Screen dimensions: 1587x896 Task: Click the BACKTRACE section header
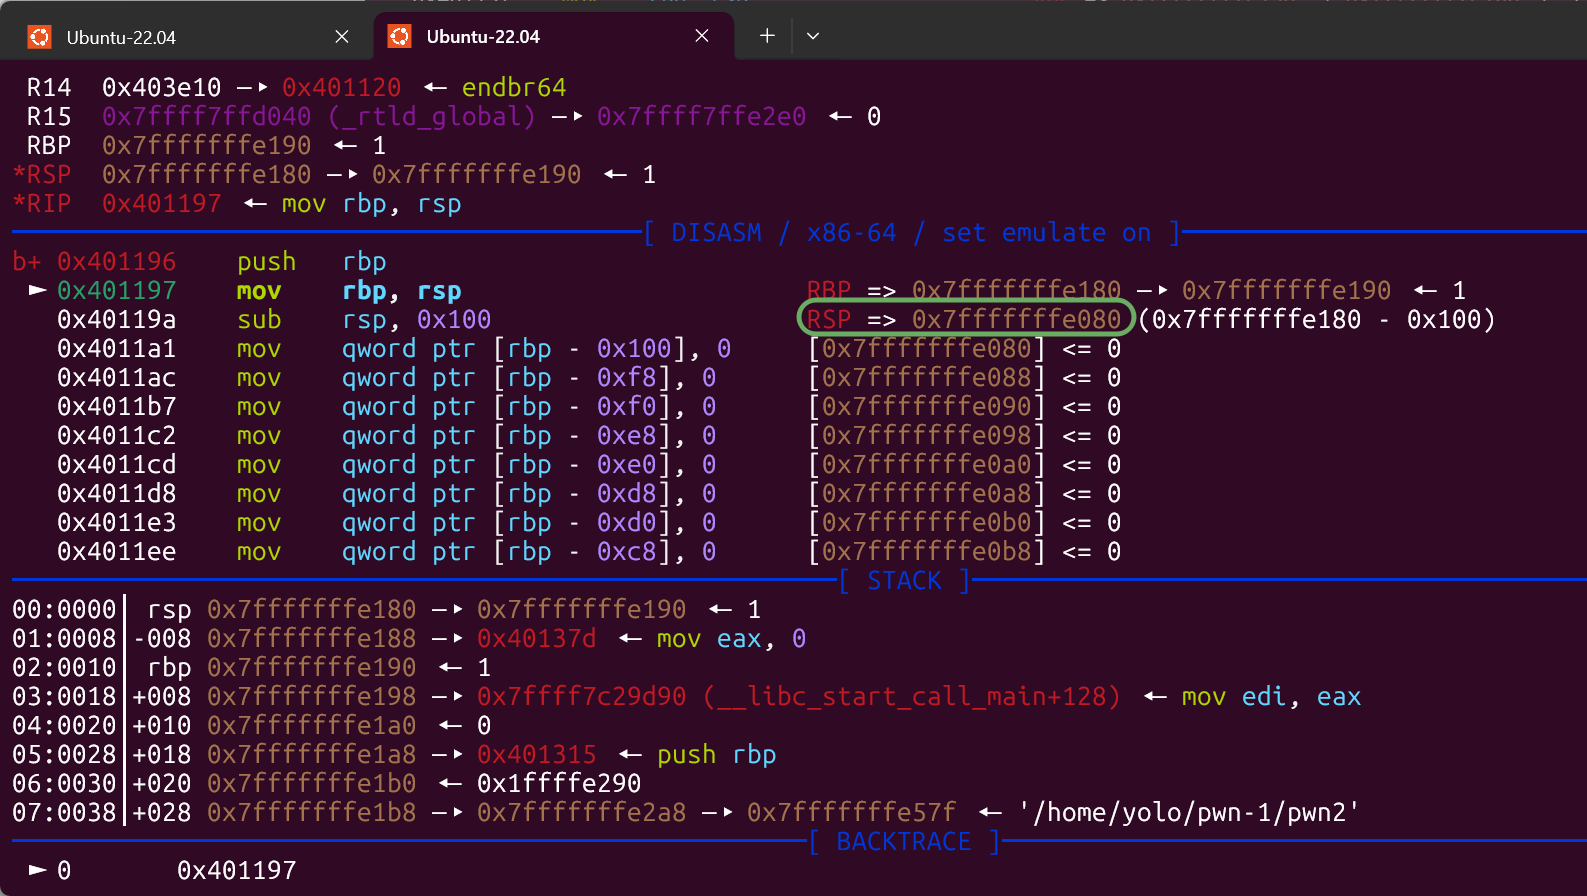(903, 842)
